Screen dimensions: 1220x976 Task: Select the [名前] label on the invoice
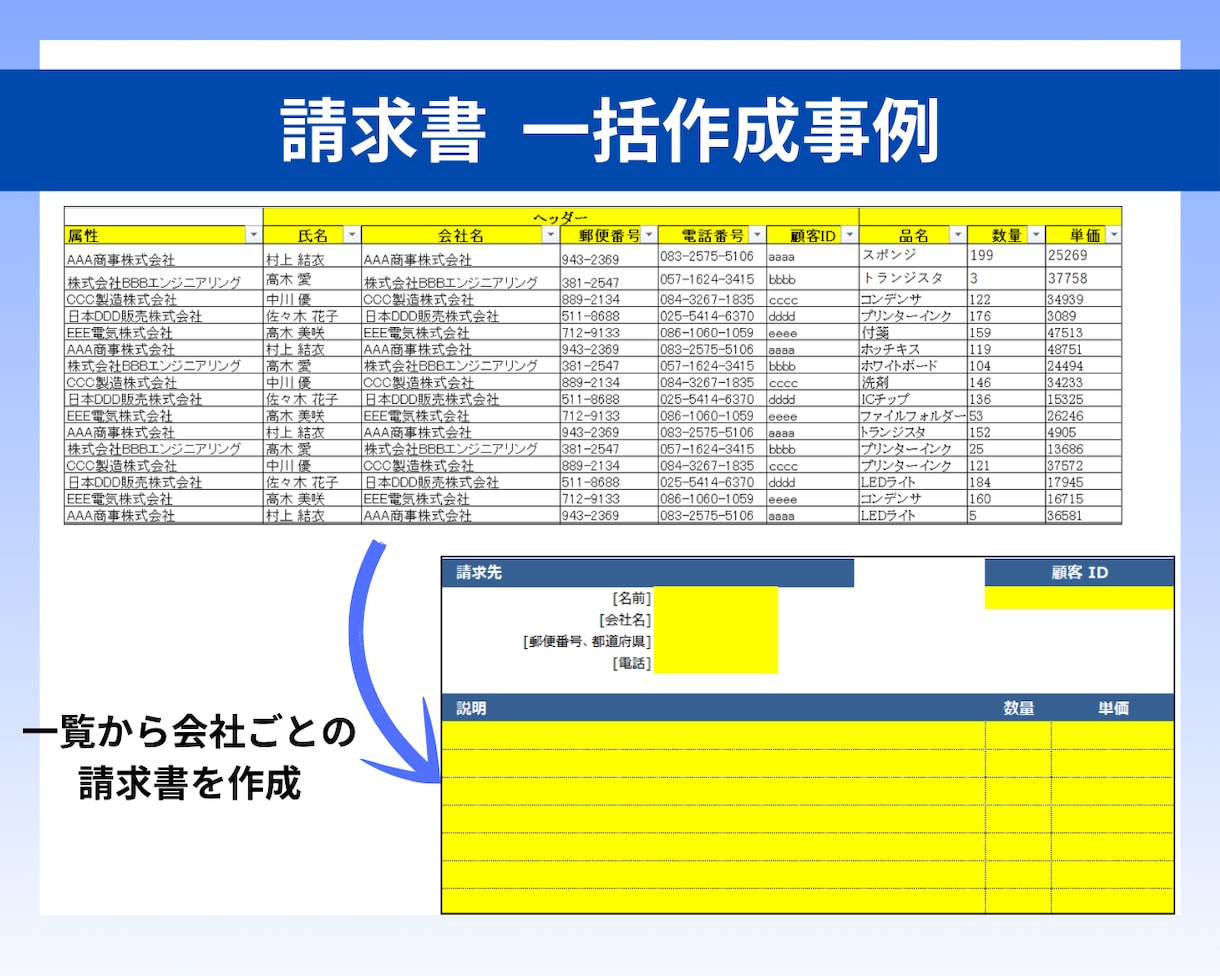coord(631,598)
